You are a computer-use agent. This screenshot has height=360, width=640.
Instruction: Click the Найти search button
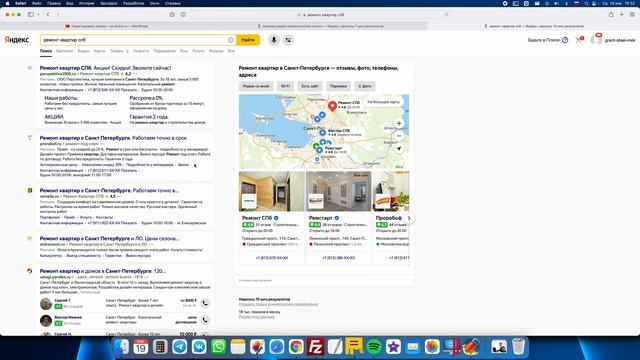248,40
